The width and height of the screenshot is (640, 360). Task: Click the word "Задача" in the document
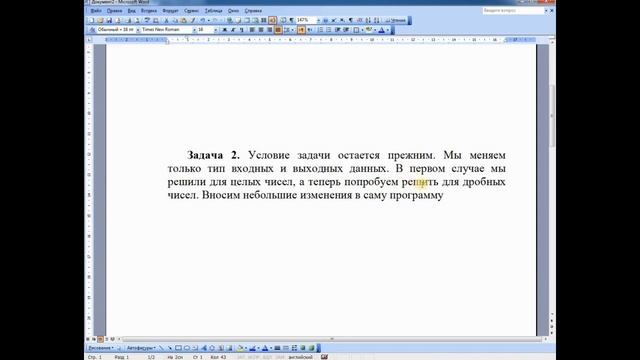point(205,155)
